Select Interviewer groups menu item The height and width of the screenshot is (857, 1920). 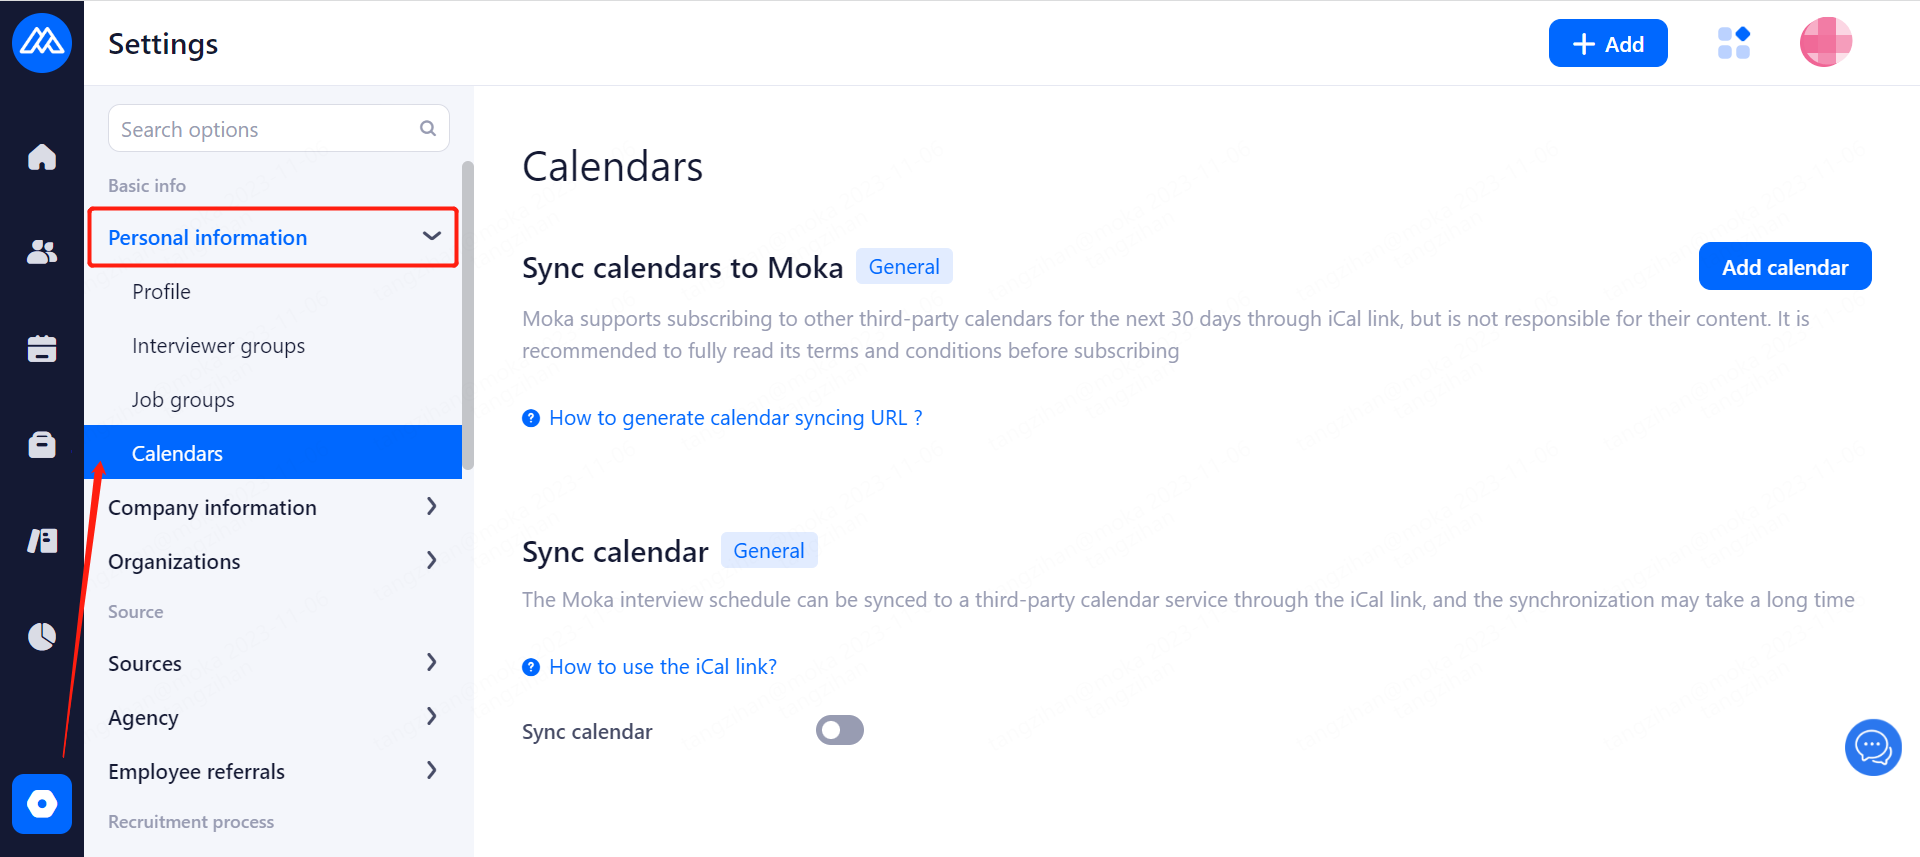218,346
